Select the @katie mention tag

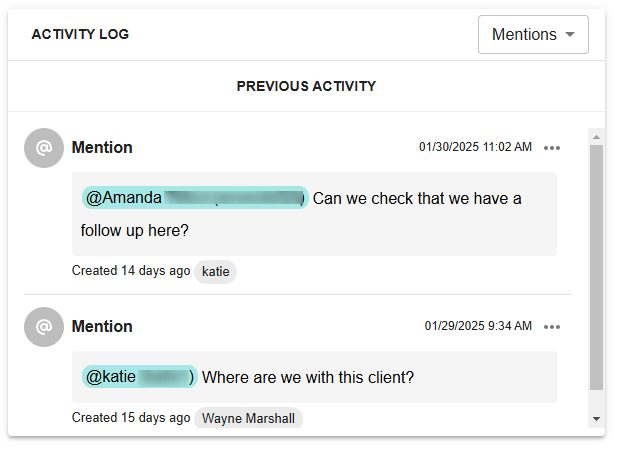[x=139, y=376]
